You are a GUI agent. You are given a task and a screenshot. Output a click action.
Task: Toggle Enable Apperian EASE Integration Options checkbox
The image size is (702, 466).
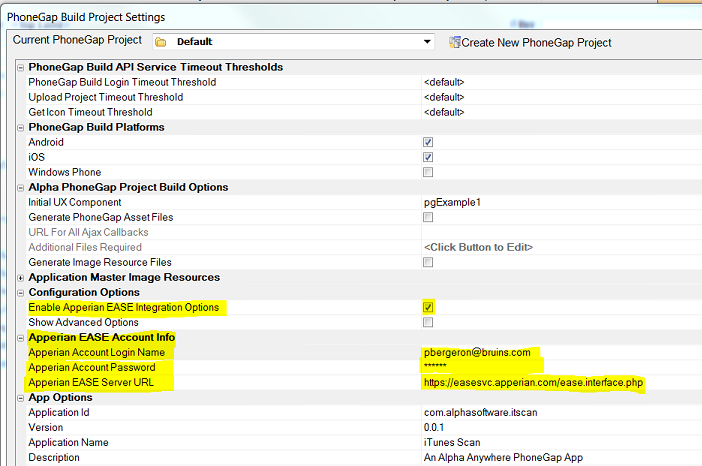pyautogui.click(x=428, y=307)
